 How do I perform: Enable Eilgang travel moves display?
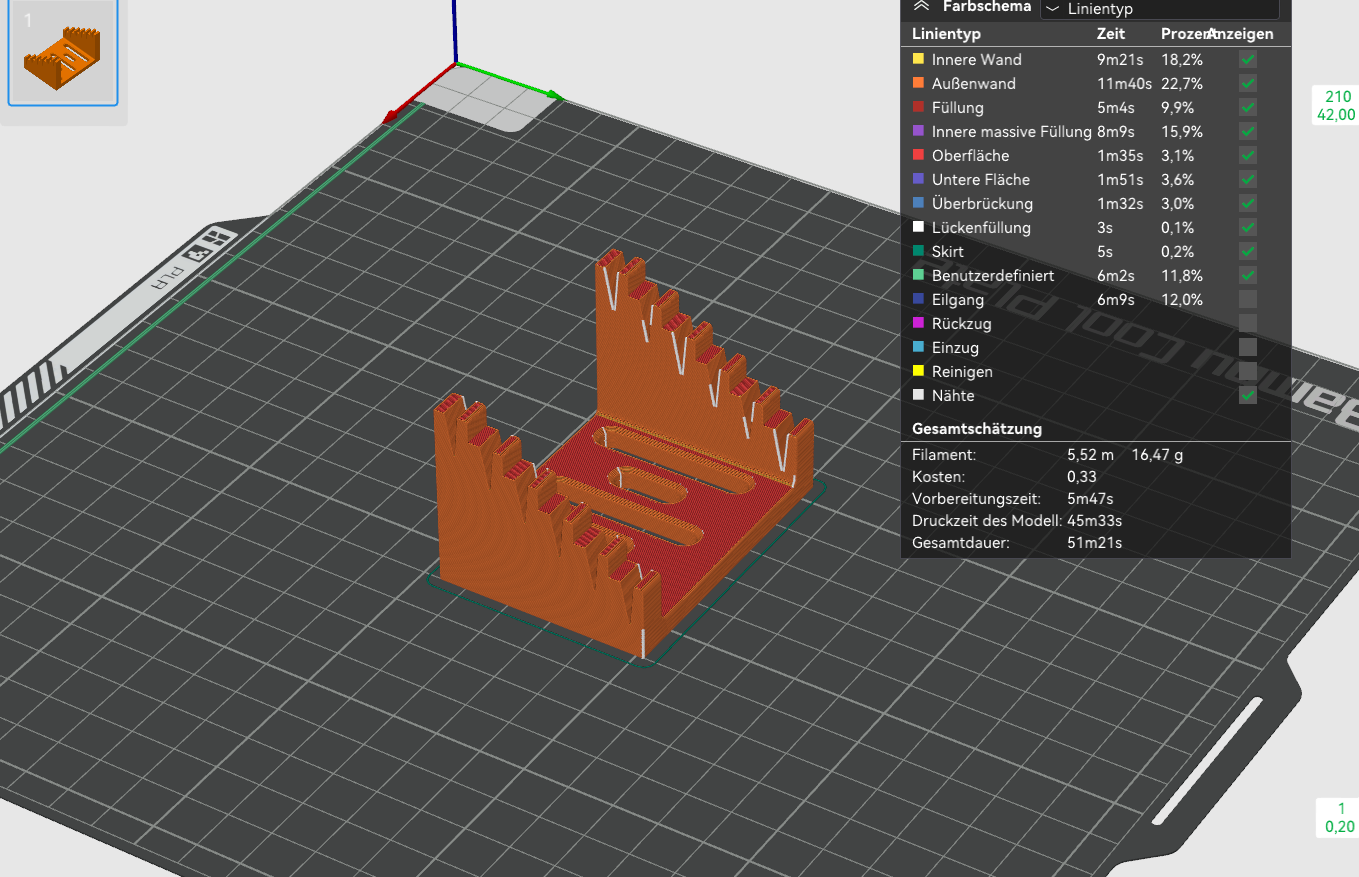1248,300
